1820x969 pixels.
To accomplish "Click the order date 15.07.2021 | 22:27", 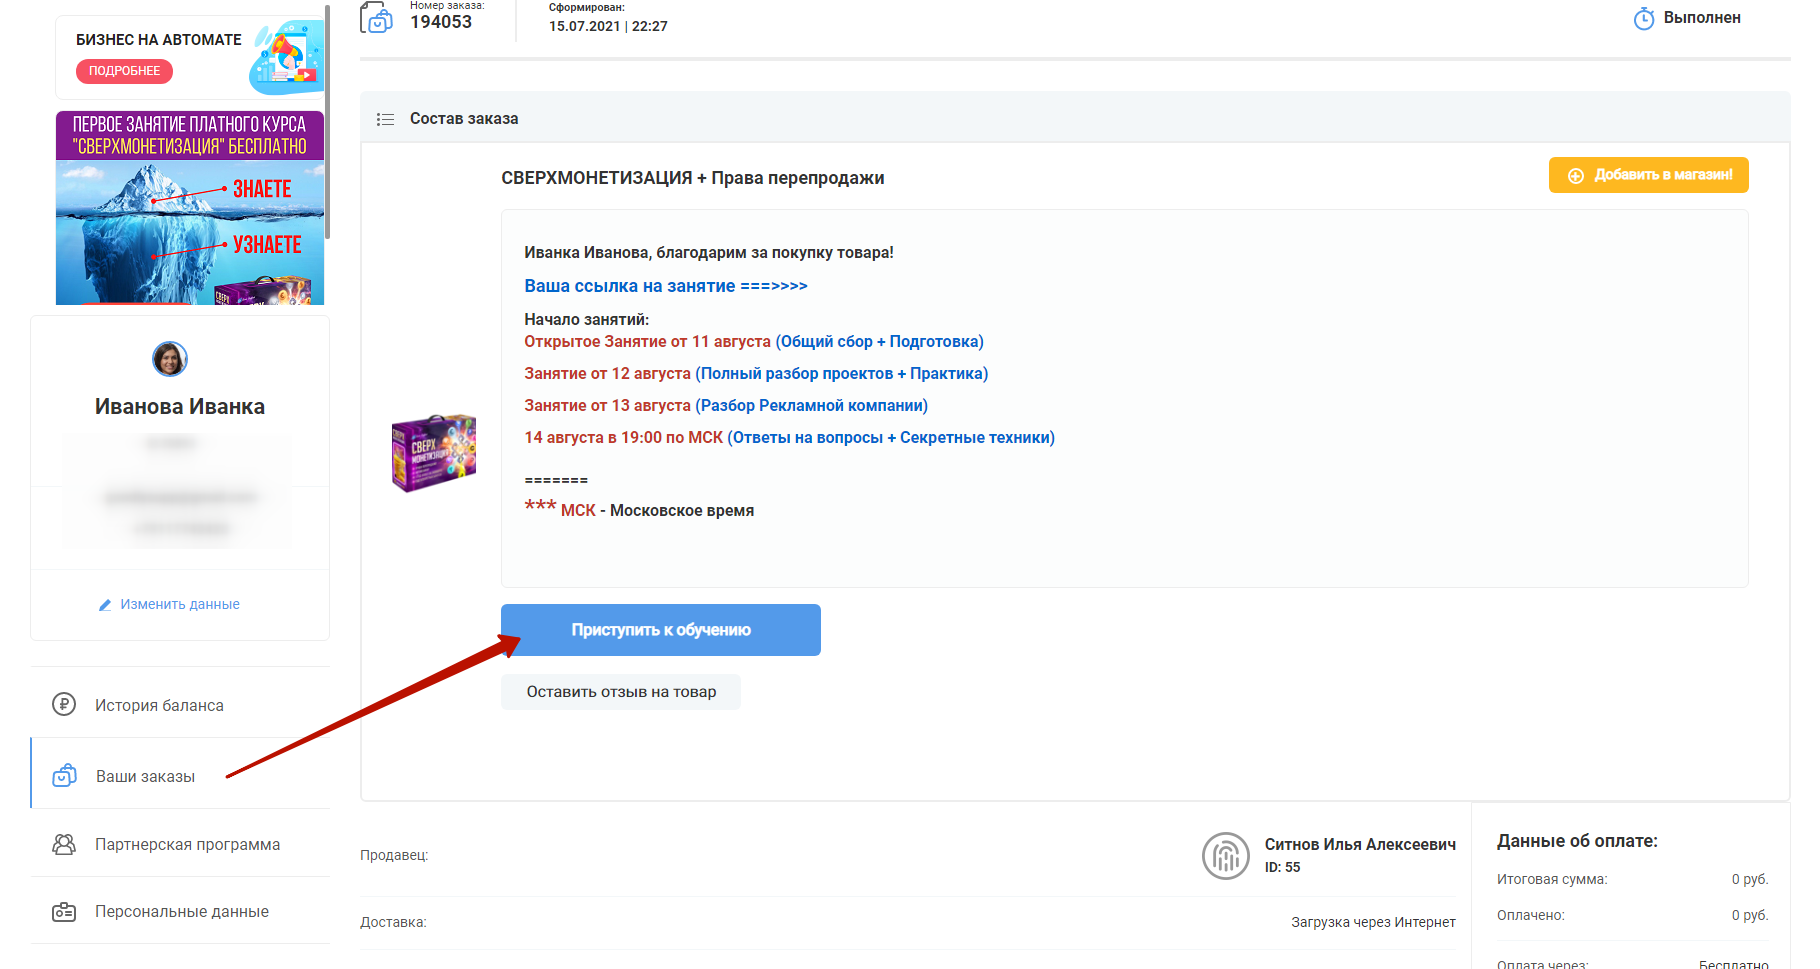I will 608,26.
